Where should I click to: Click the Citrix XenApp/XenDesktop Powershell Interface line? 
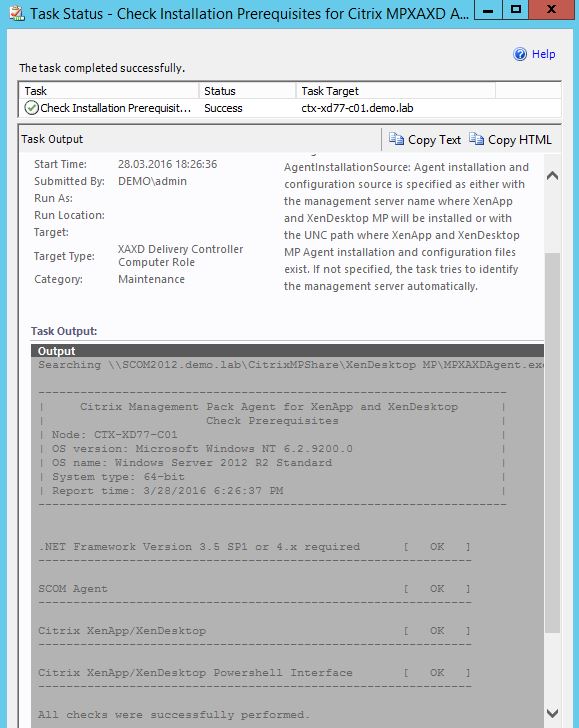(254, 672)
